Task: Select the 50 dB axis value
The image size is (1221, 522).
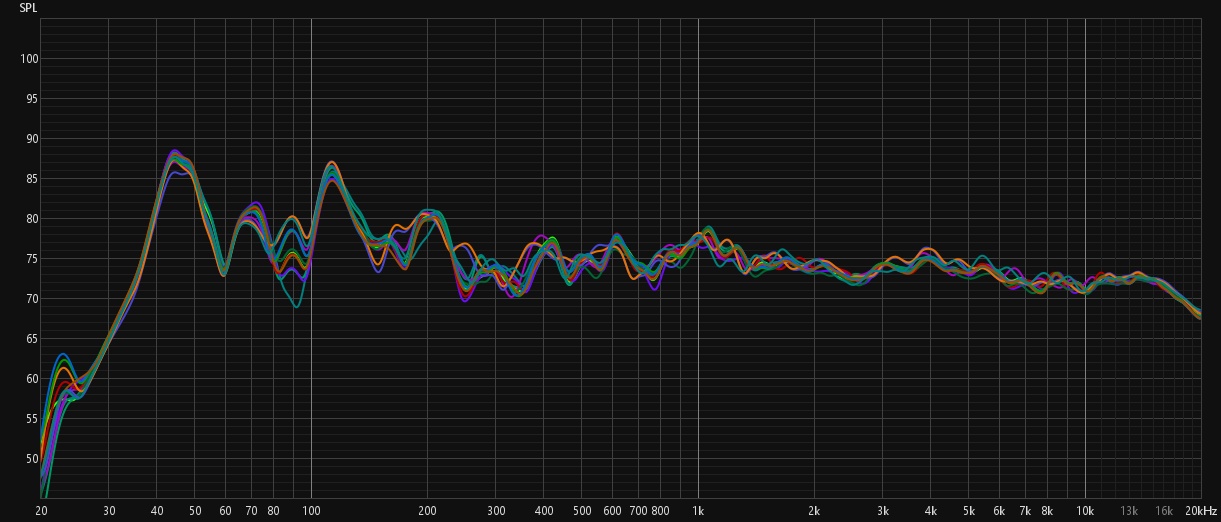Action: 32,459
